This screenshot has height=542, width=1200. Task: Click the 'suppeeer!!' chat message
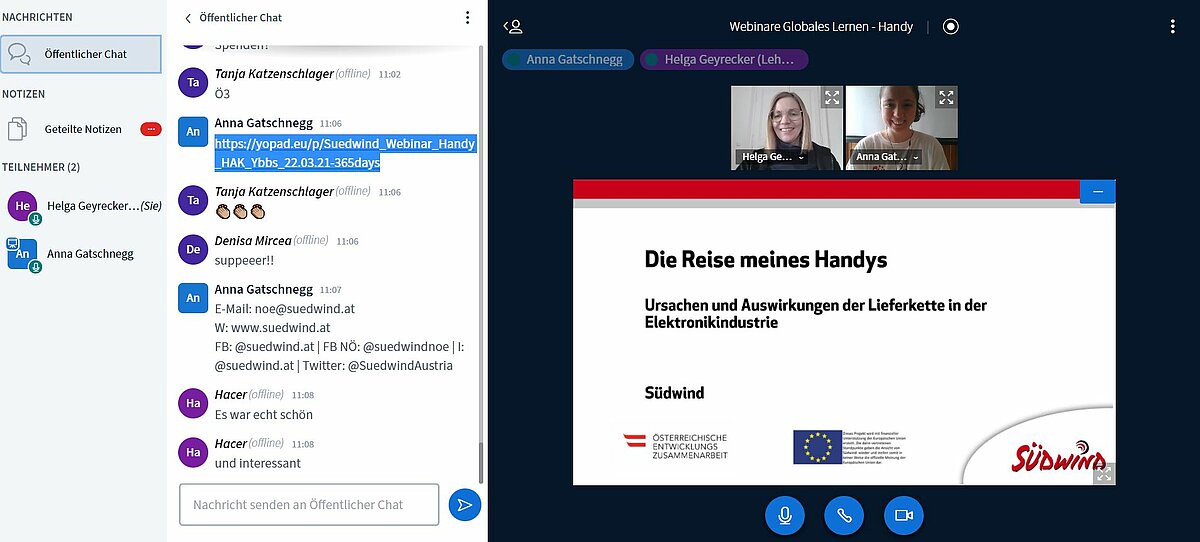tap(246, 260)
